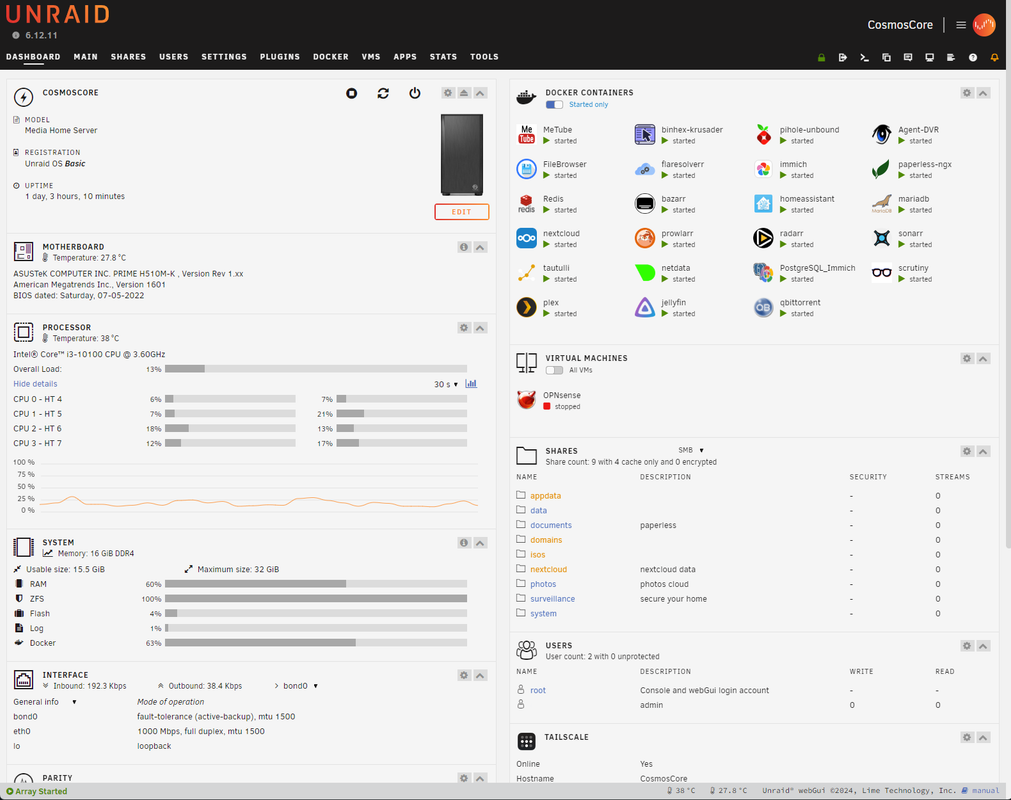Reboot the server via the refresh icon
1011x800 pixels.
coord(383,93)
